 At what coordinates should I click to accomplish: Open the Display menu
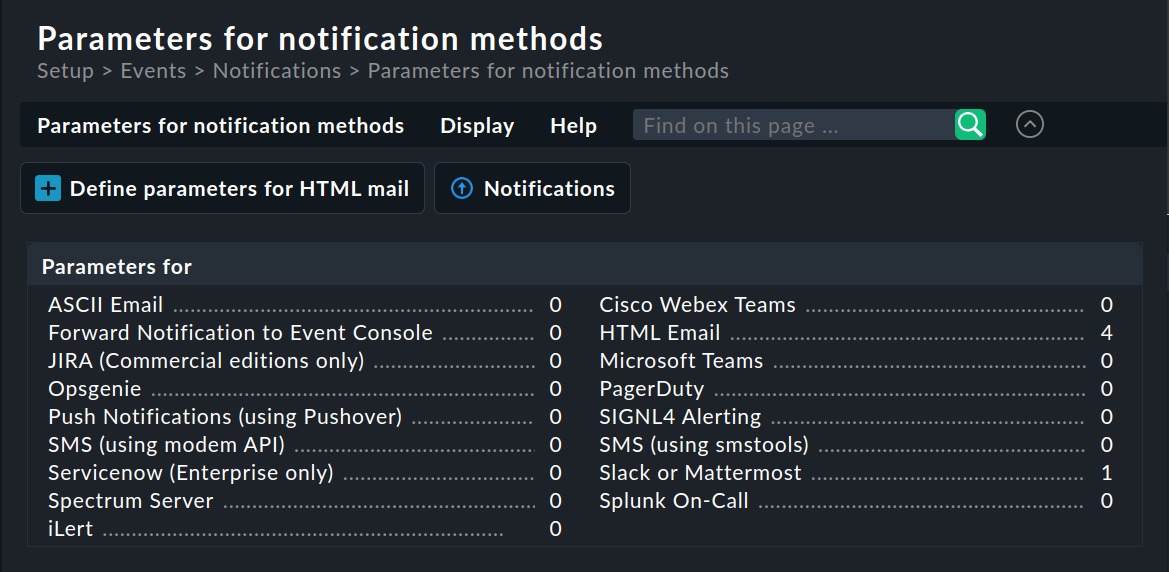coord(477,125)
